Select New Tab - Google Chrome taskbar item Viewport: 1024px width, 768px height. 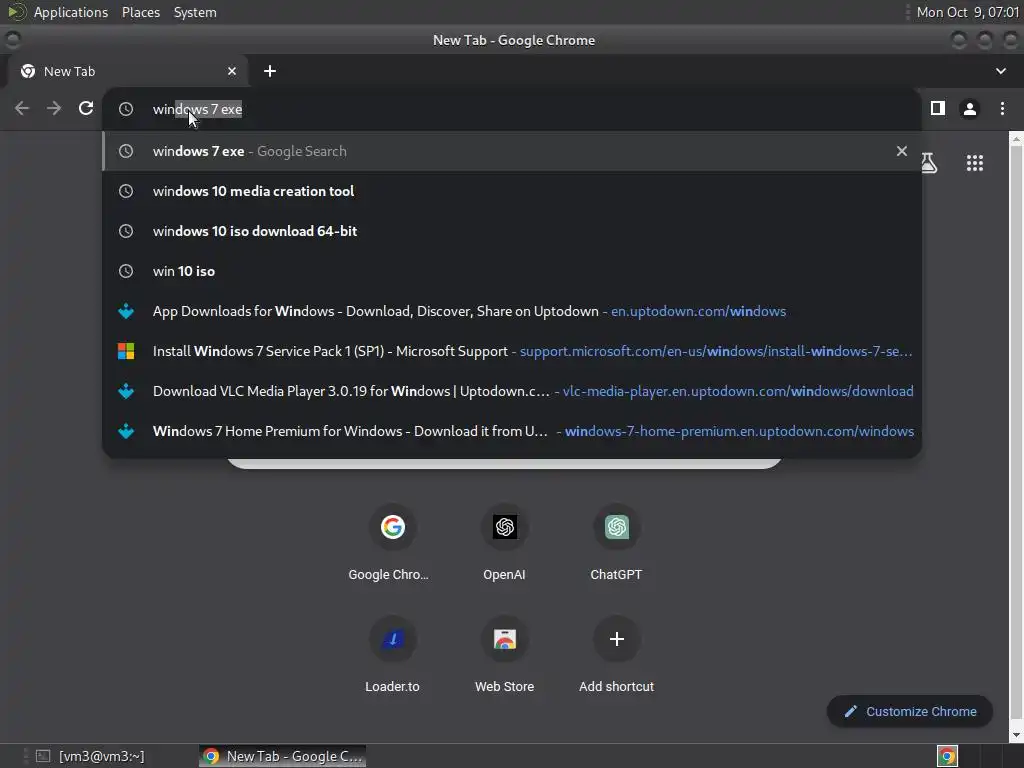282,756
